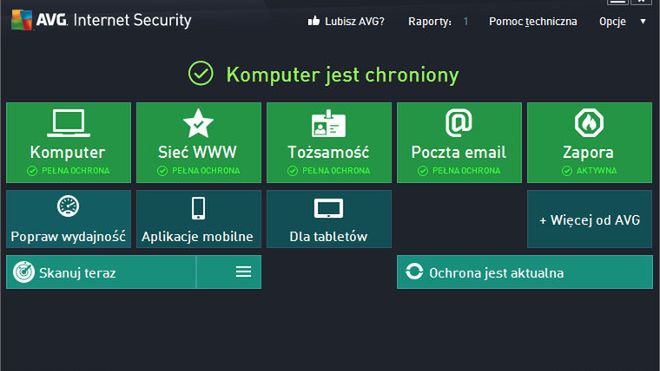Click the Sieć WWW star icon
Screen dimensions: 660x371
click(198, 123)
